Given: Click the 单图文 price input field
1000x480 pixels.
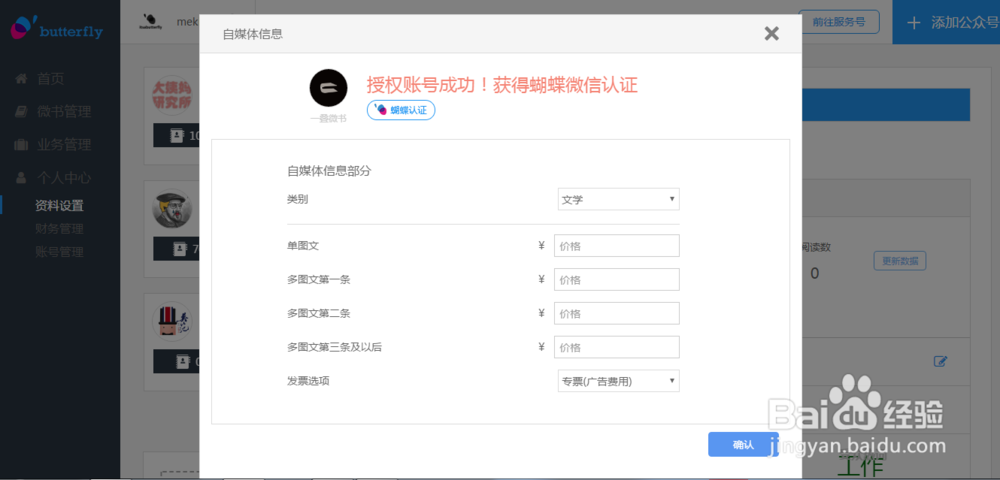Looking at the screenshot, I should tap(617, 246).
